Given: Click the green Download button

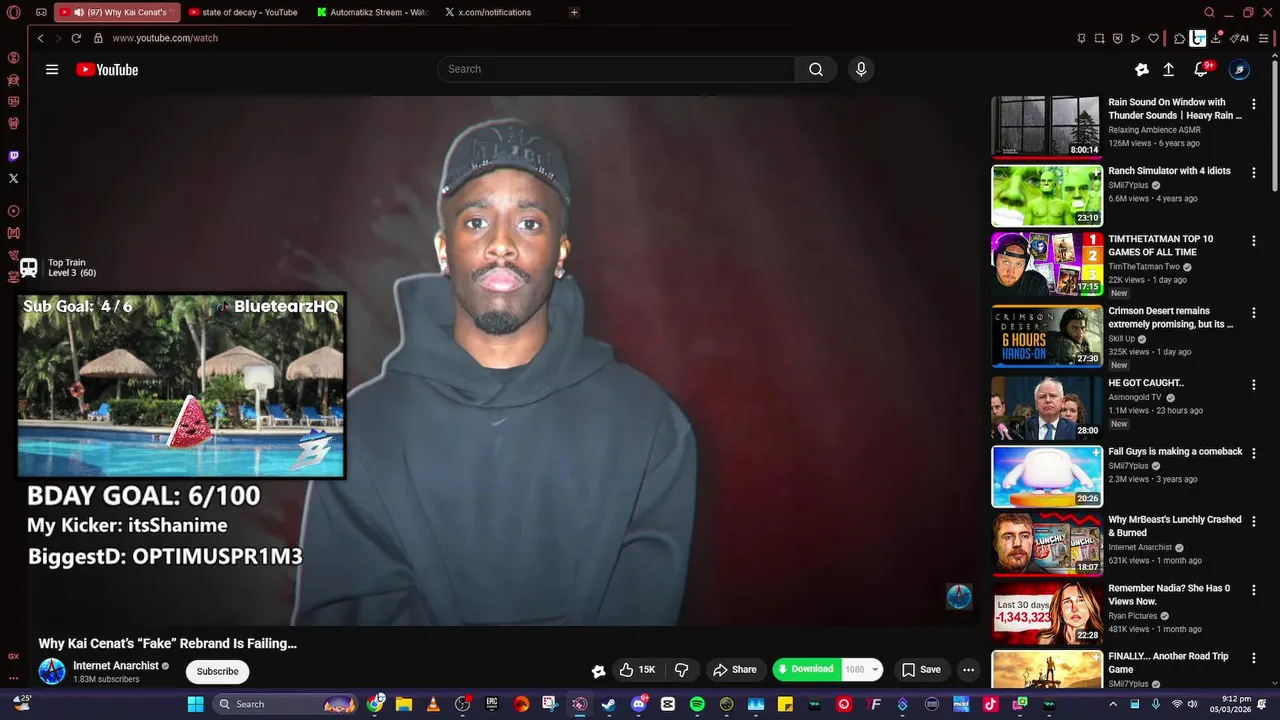Looking at the screenshot, I should point(806,670).
